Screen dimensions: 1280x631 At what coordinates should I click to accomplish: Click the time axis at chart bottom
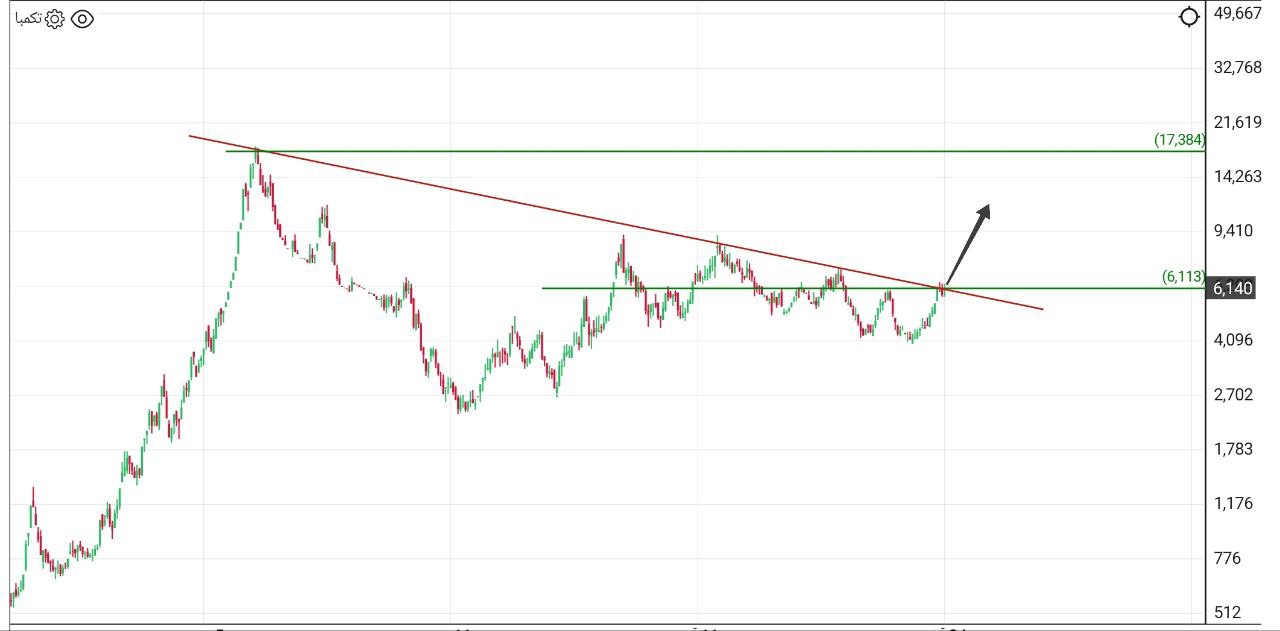(600, 626)
